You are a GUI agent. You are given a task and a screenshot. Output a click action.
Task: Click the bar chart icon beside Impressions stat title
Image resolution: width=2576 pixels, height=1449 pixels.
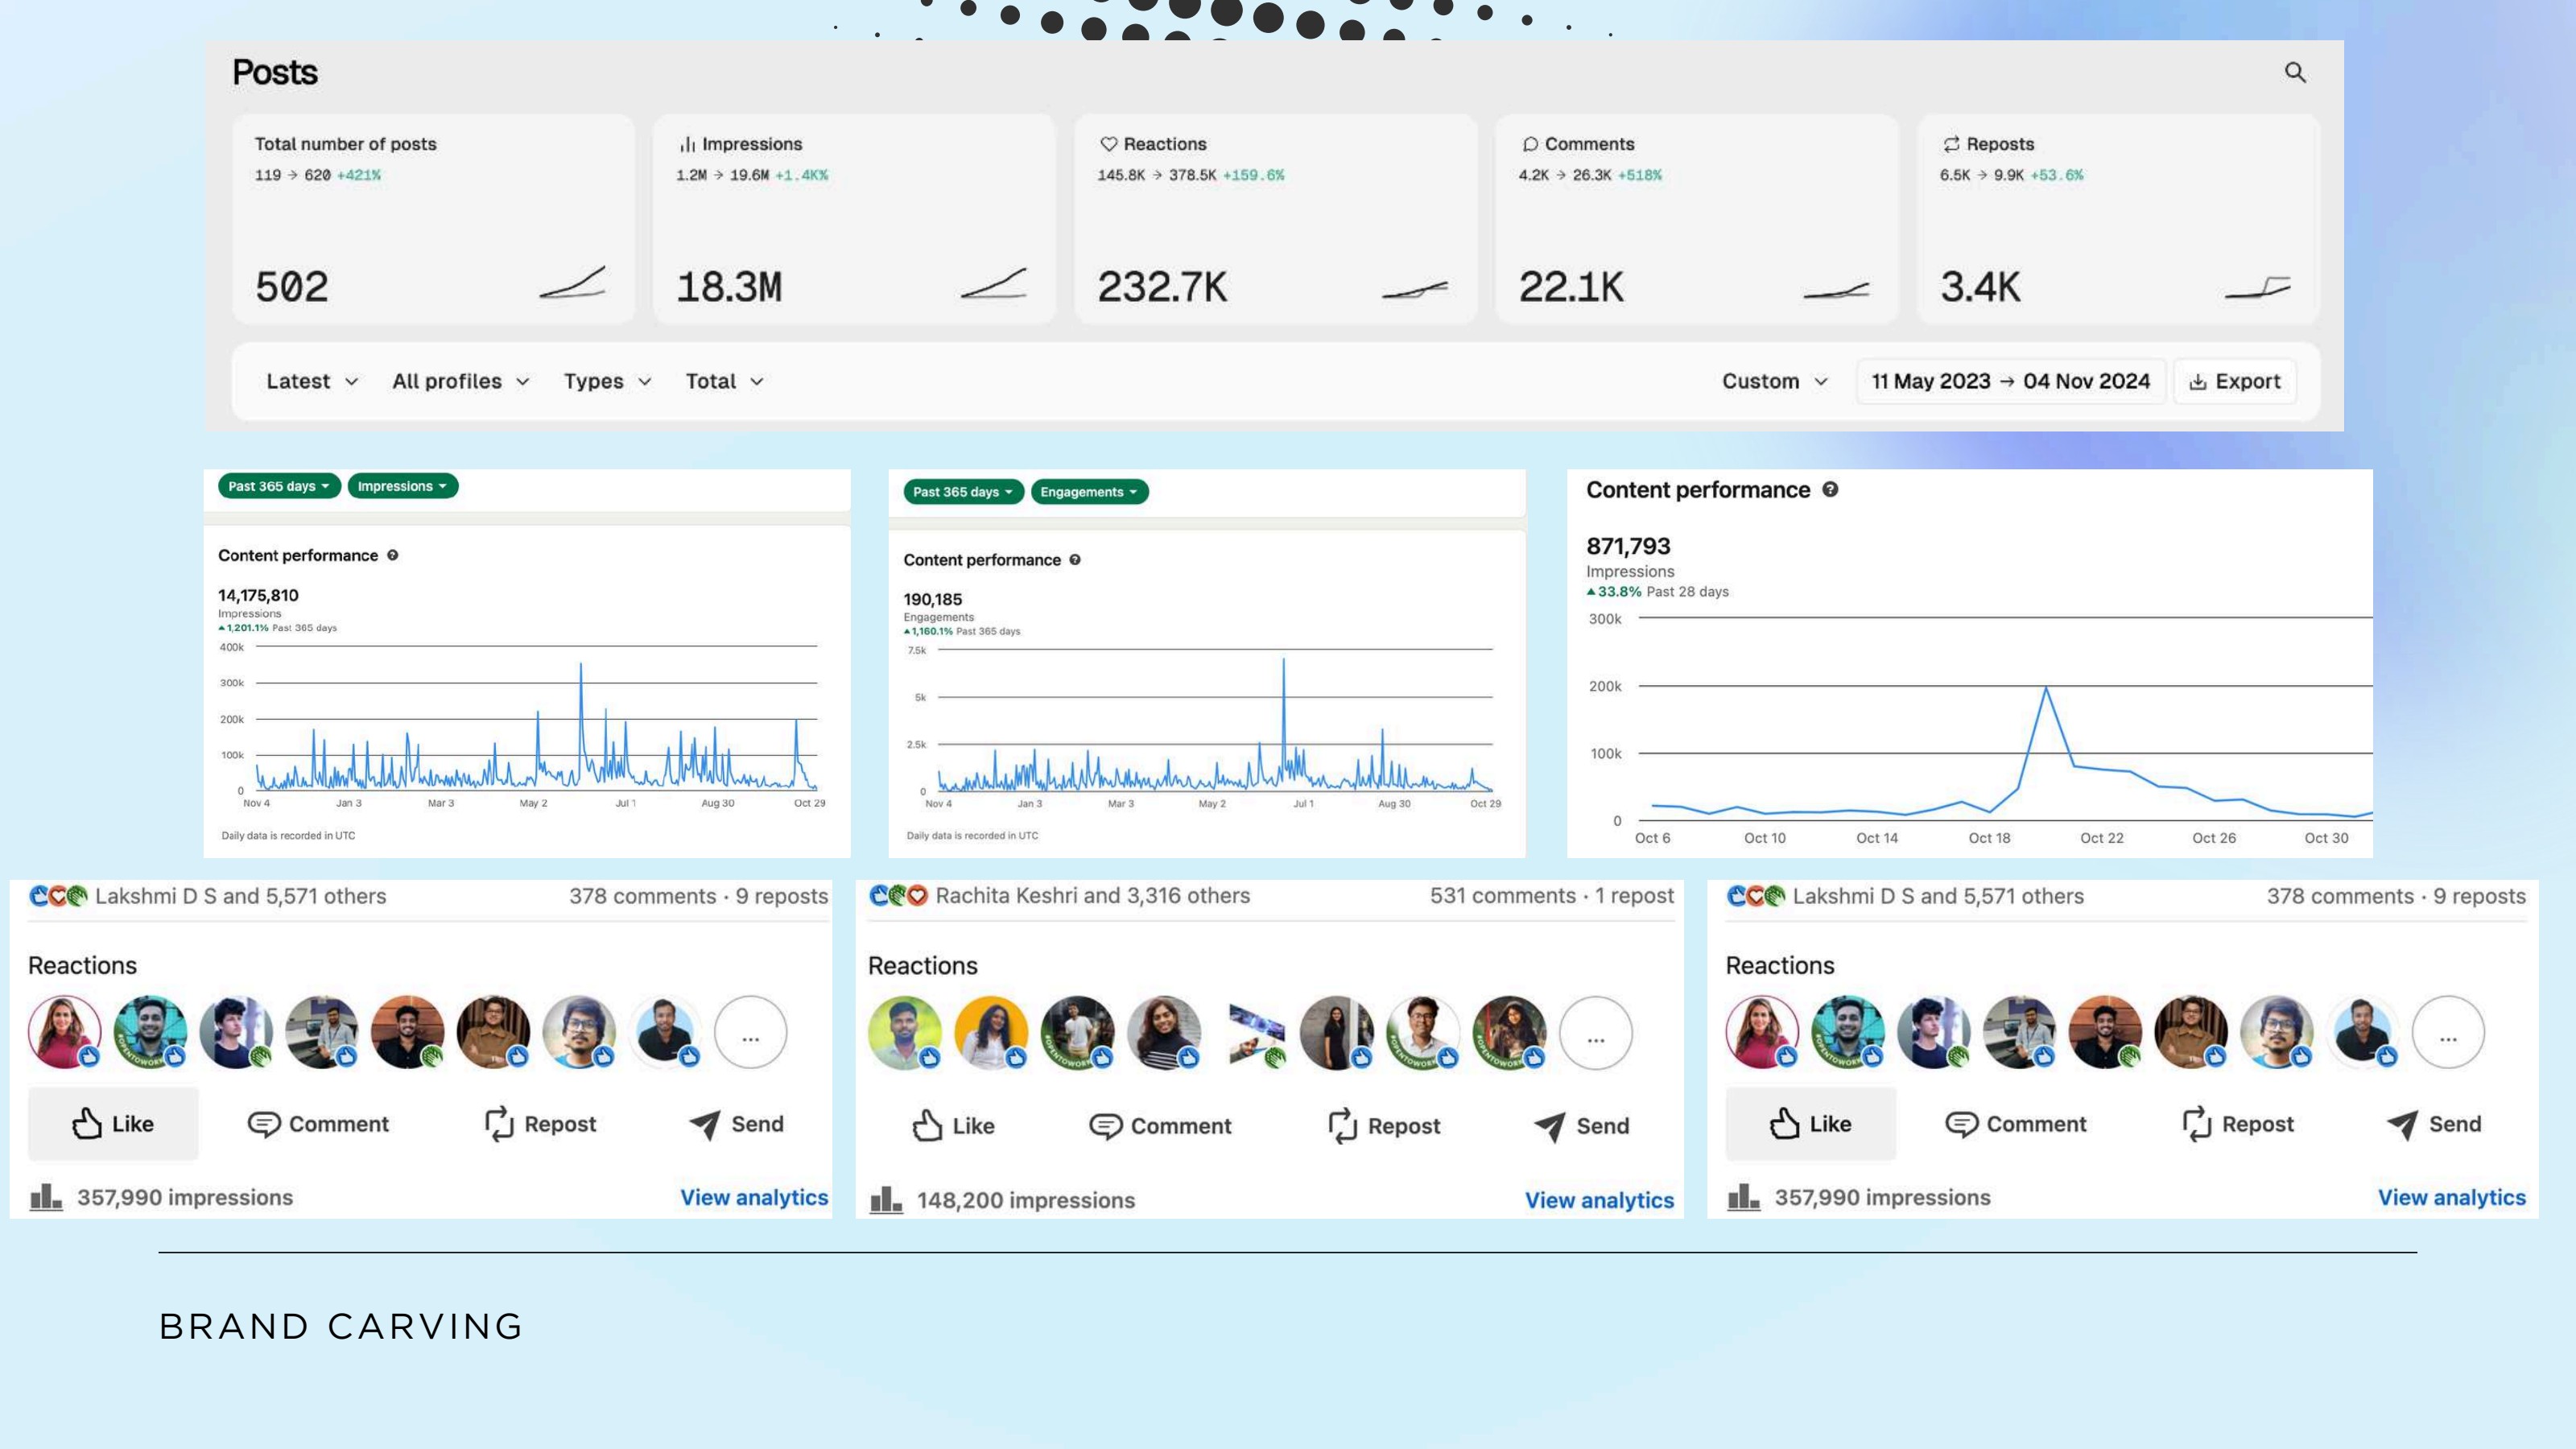[x=687, y=144]
